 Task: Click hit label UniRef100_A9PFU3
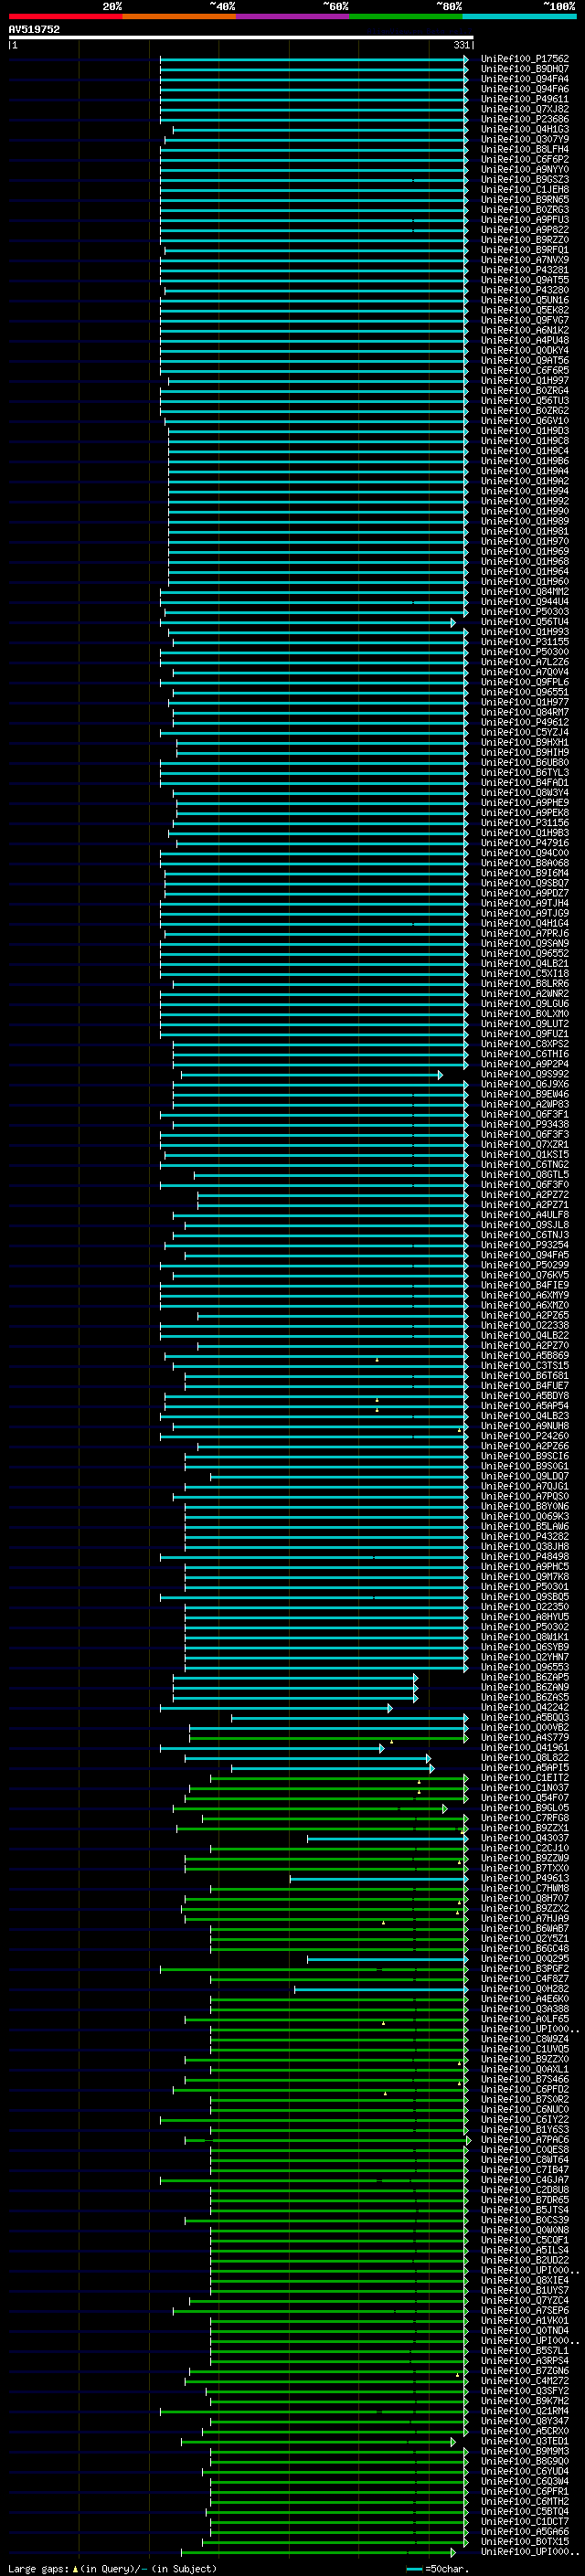coord(524,220)
